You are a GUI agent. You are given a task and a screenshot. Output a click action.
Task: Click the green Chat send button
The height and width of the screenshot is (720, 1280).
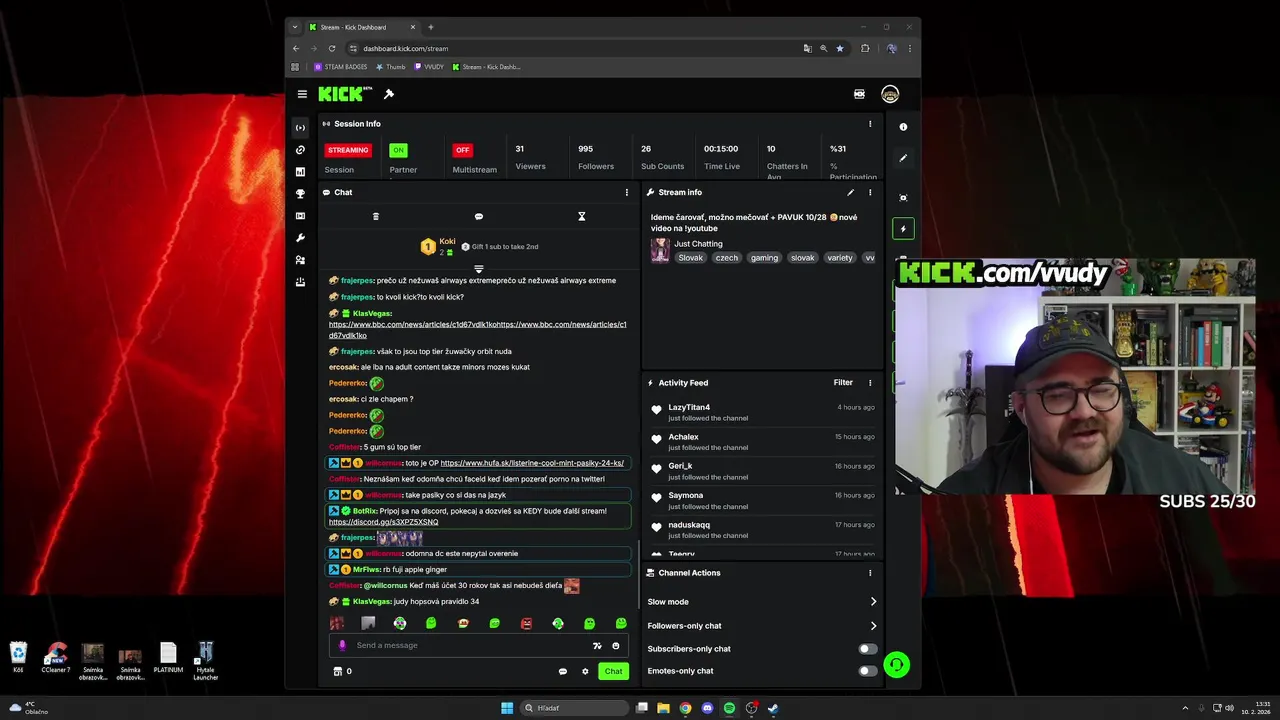(613, 671)
